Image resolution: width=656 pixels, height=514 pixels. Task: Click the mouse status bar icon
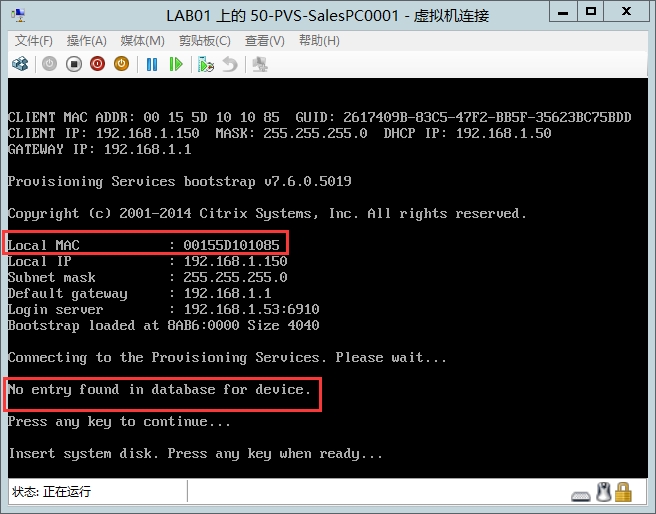click(603, 492)
